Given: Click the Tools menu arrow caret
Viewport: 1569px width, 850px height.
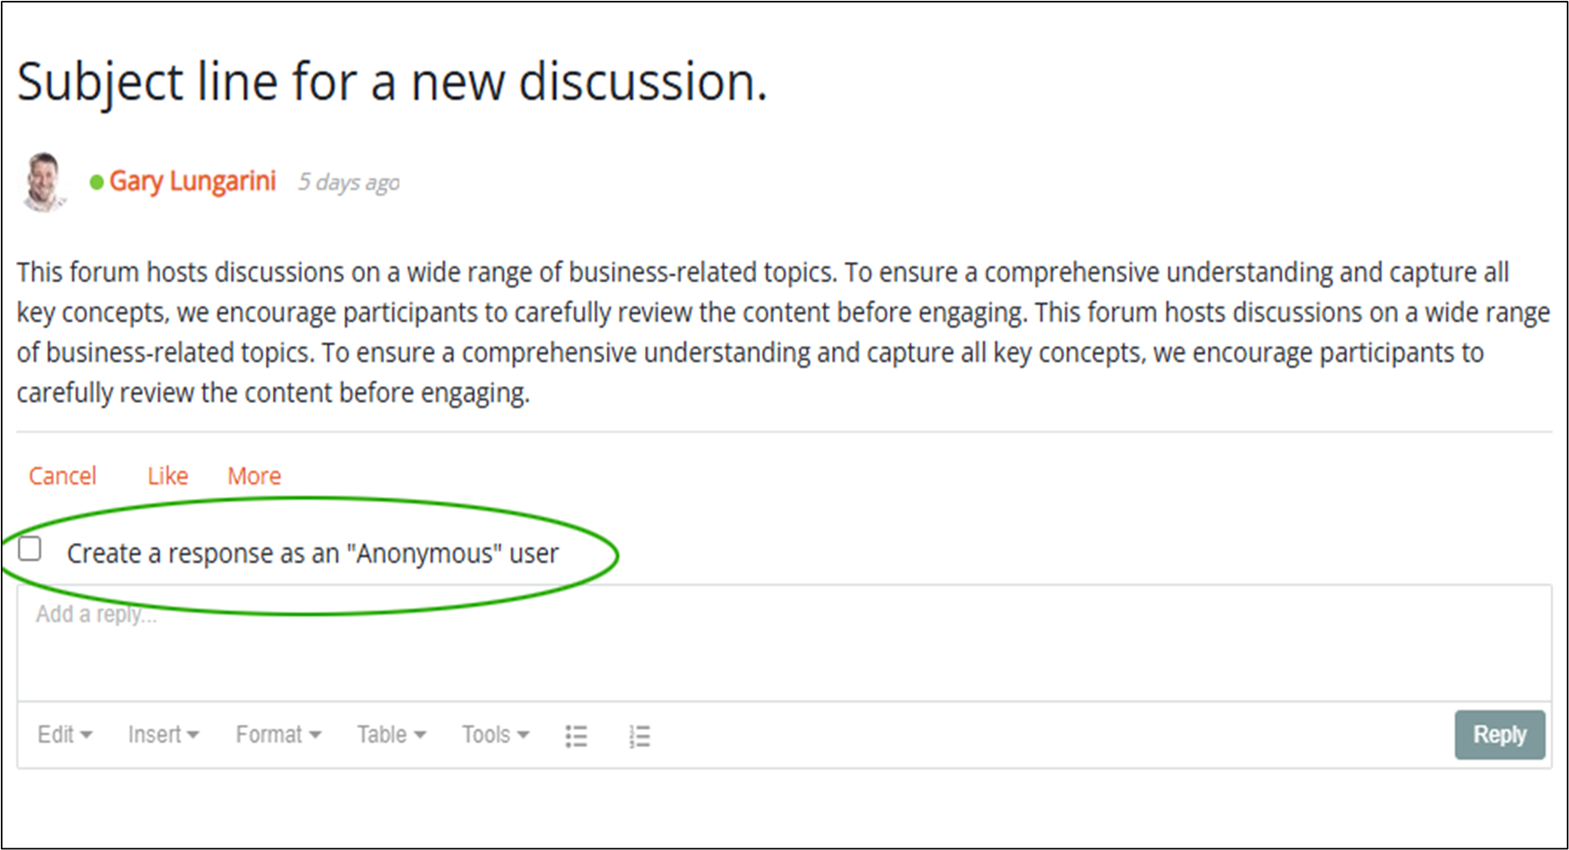Looking at the screenshot, I should (x=523, y=735).
